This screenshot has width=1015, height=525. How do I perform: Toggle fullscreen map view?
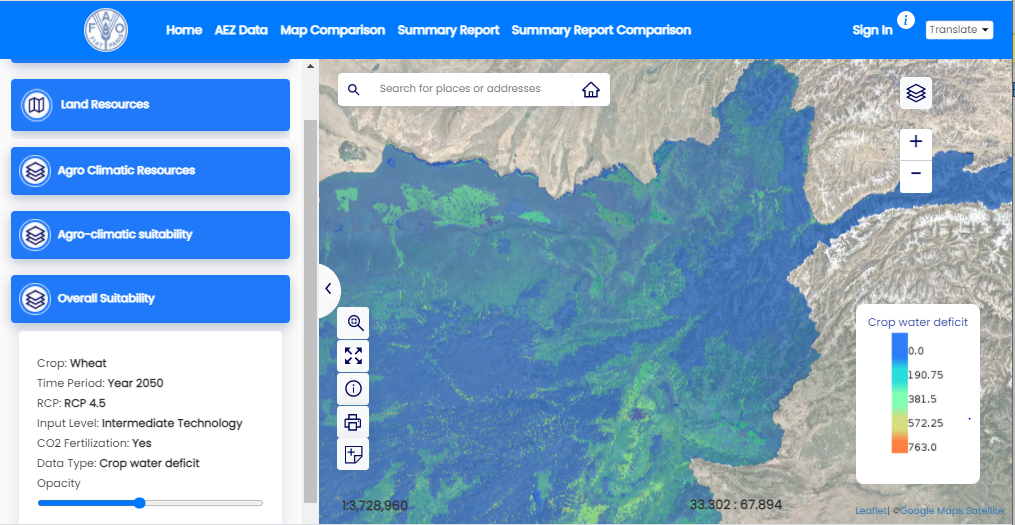coord(353,355)
